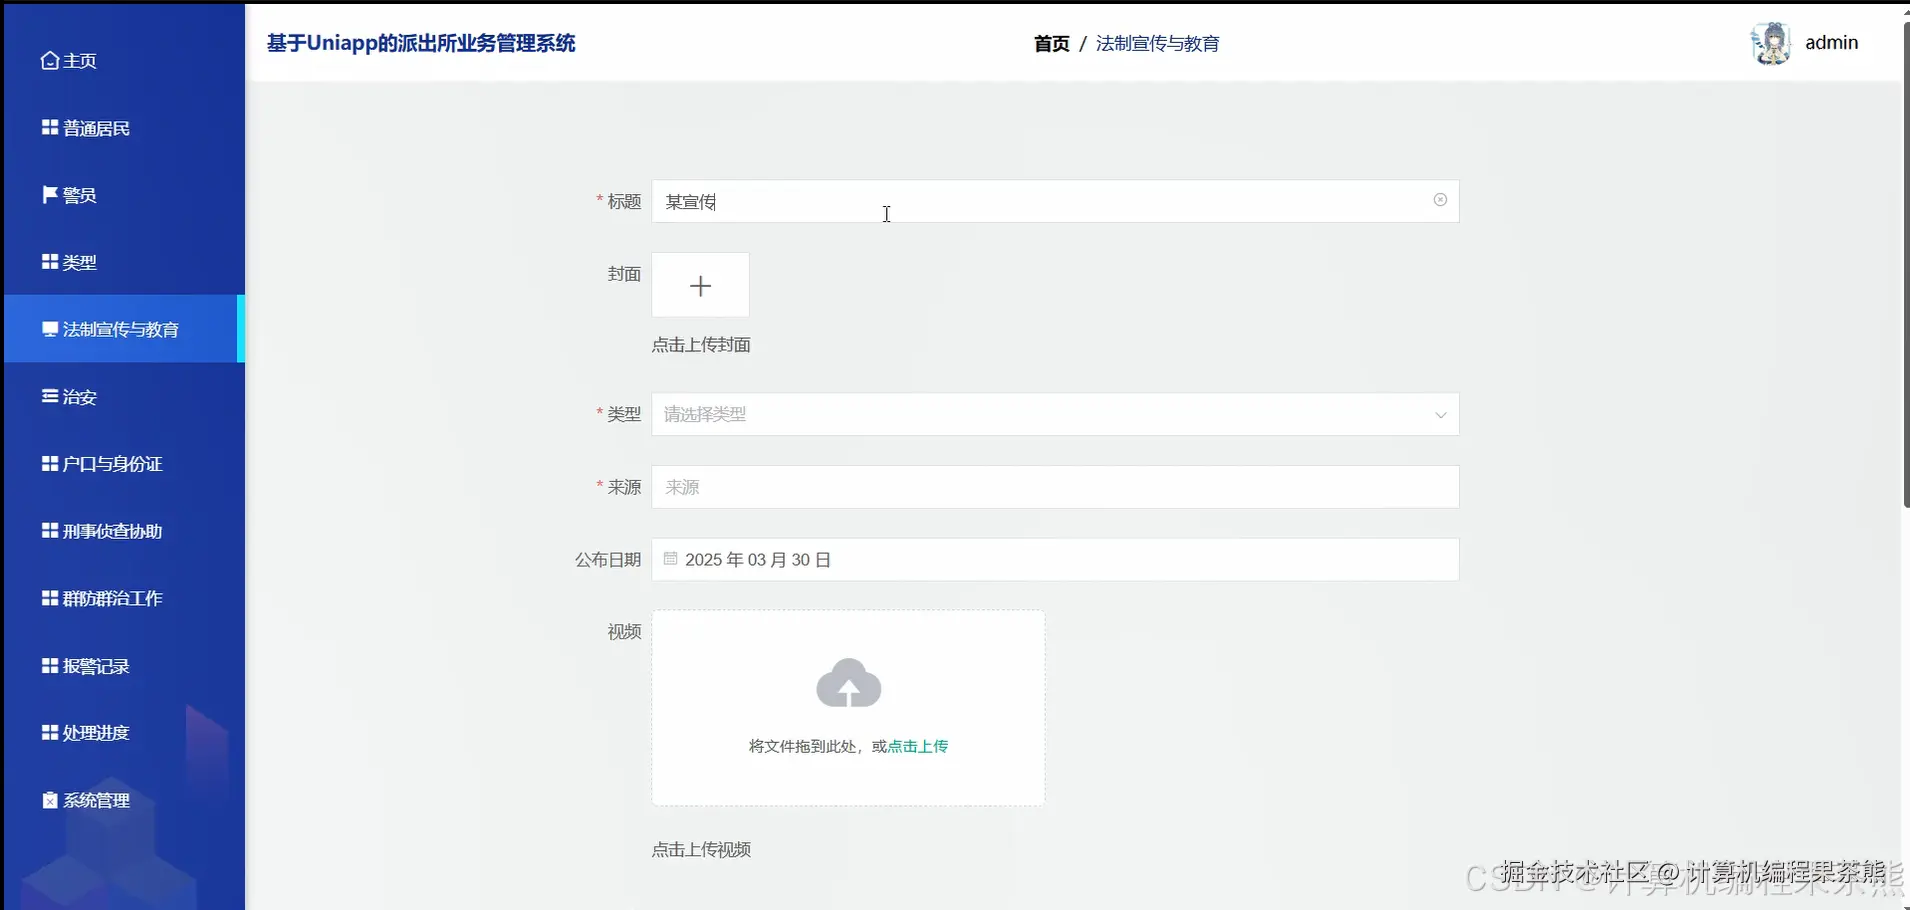The image size is (1910, 910).
Task: Click the grid icon beside 类型 in sidebar
Action: [50, 261]
